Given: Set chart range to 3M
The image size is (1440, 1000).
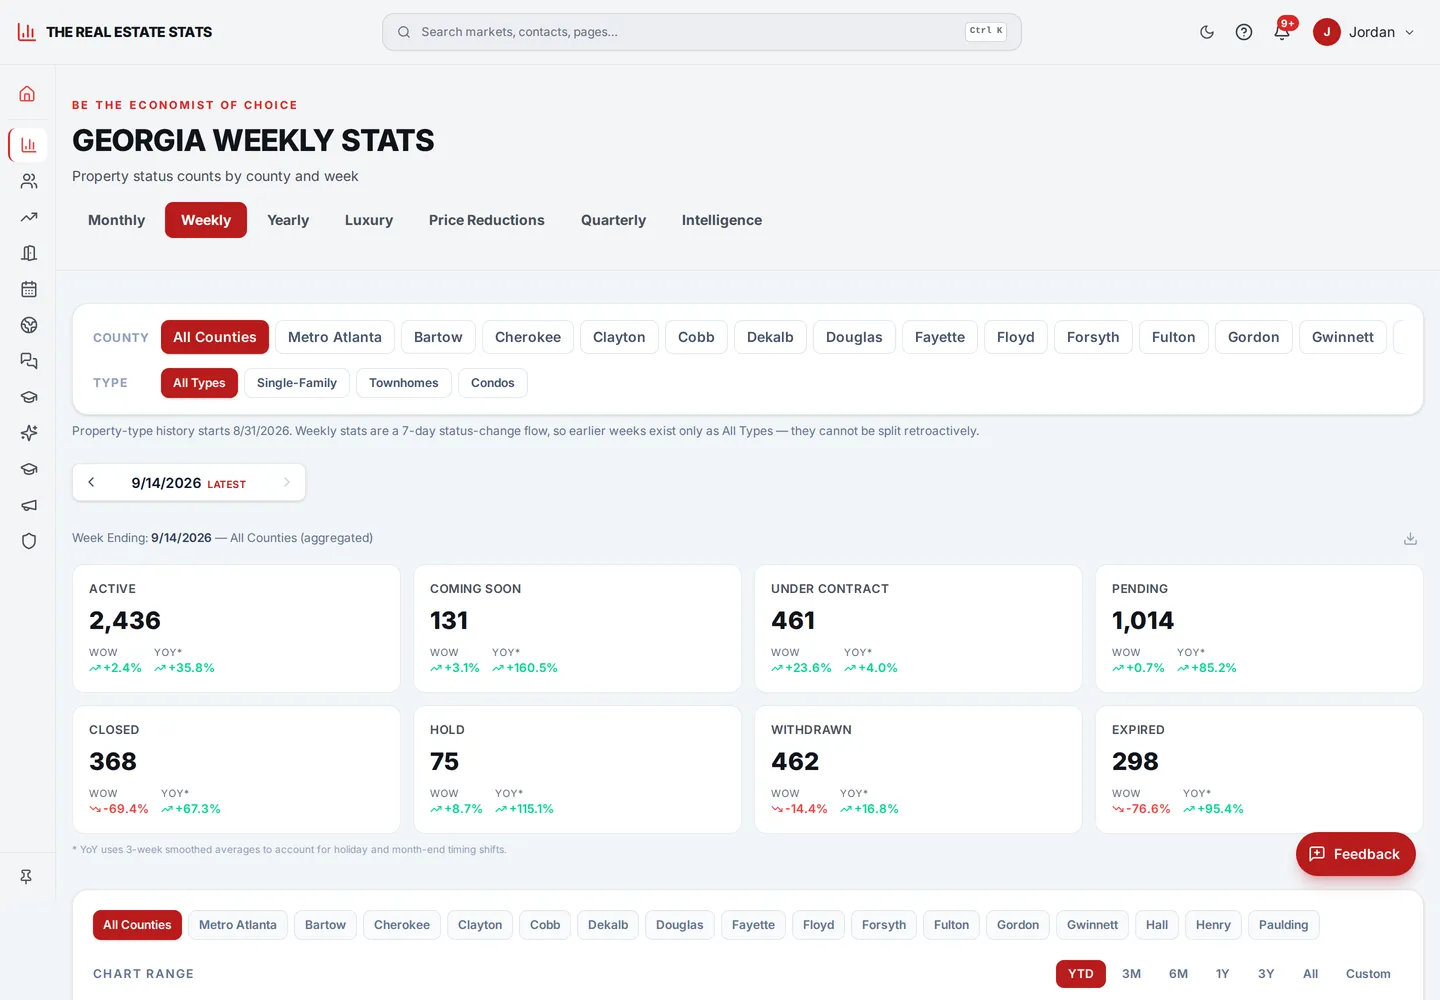Looking at the screenshot, I should click(1132, 974).
